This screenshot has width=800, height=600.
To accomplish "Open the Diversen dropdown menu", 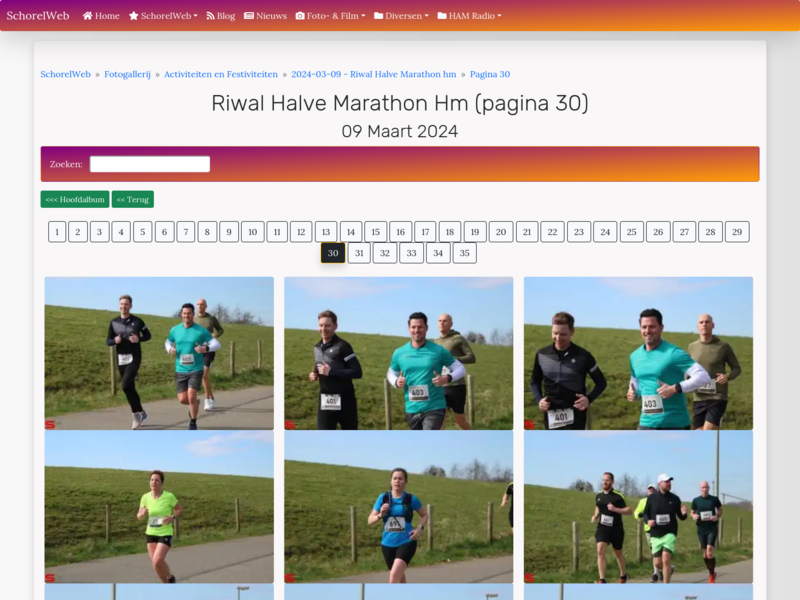I will click(401, 16).
